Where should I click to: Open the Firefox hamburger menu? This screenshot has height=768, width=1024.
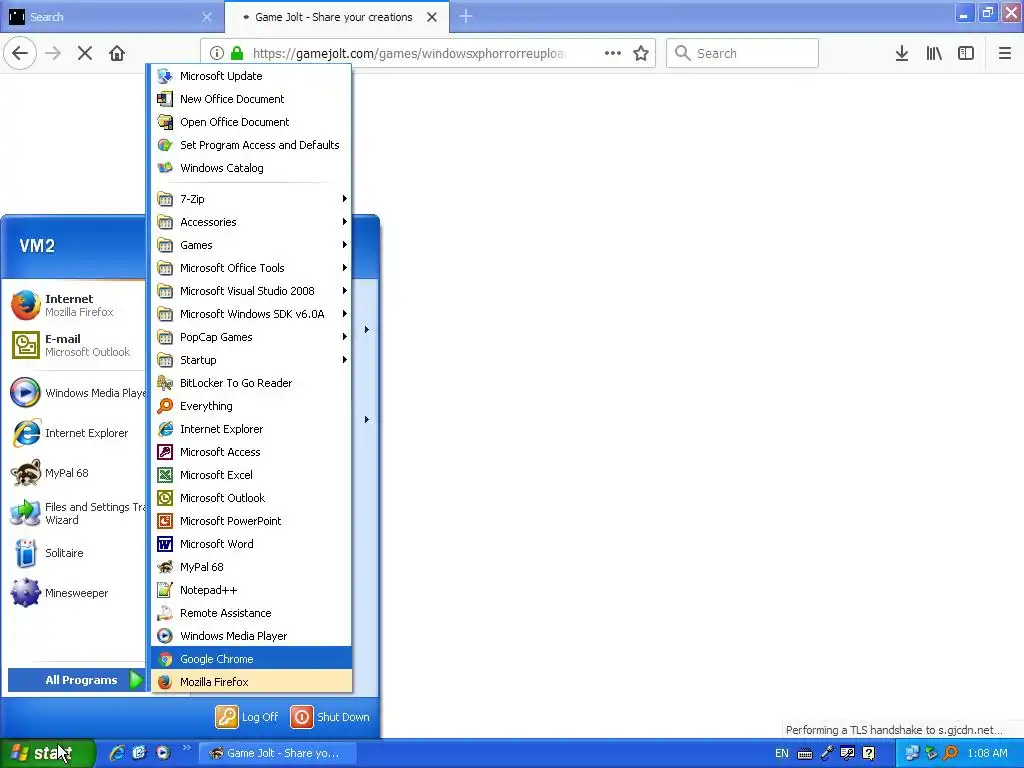1004,53
